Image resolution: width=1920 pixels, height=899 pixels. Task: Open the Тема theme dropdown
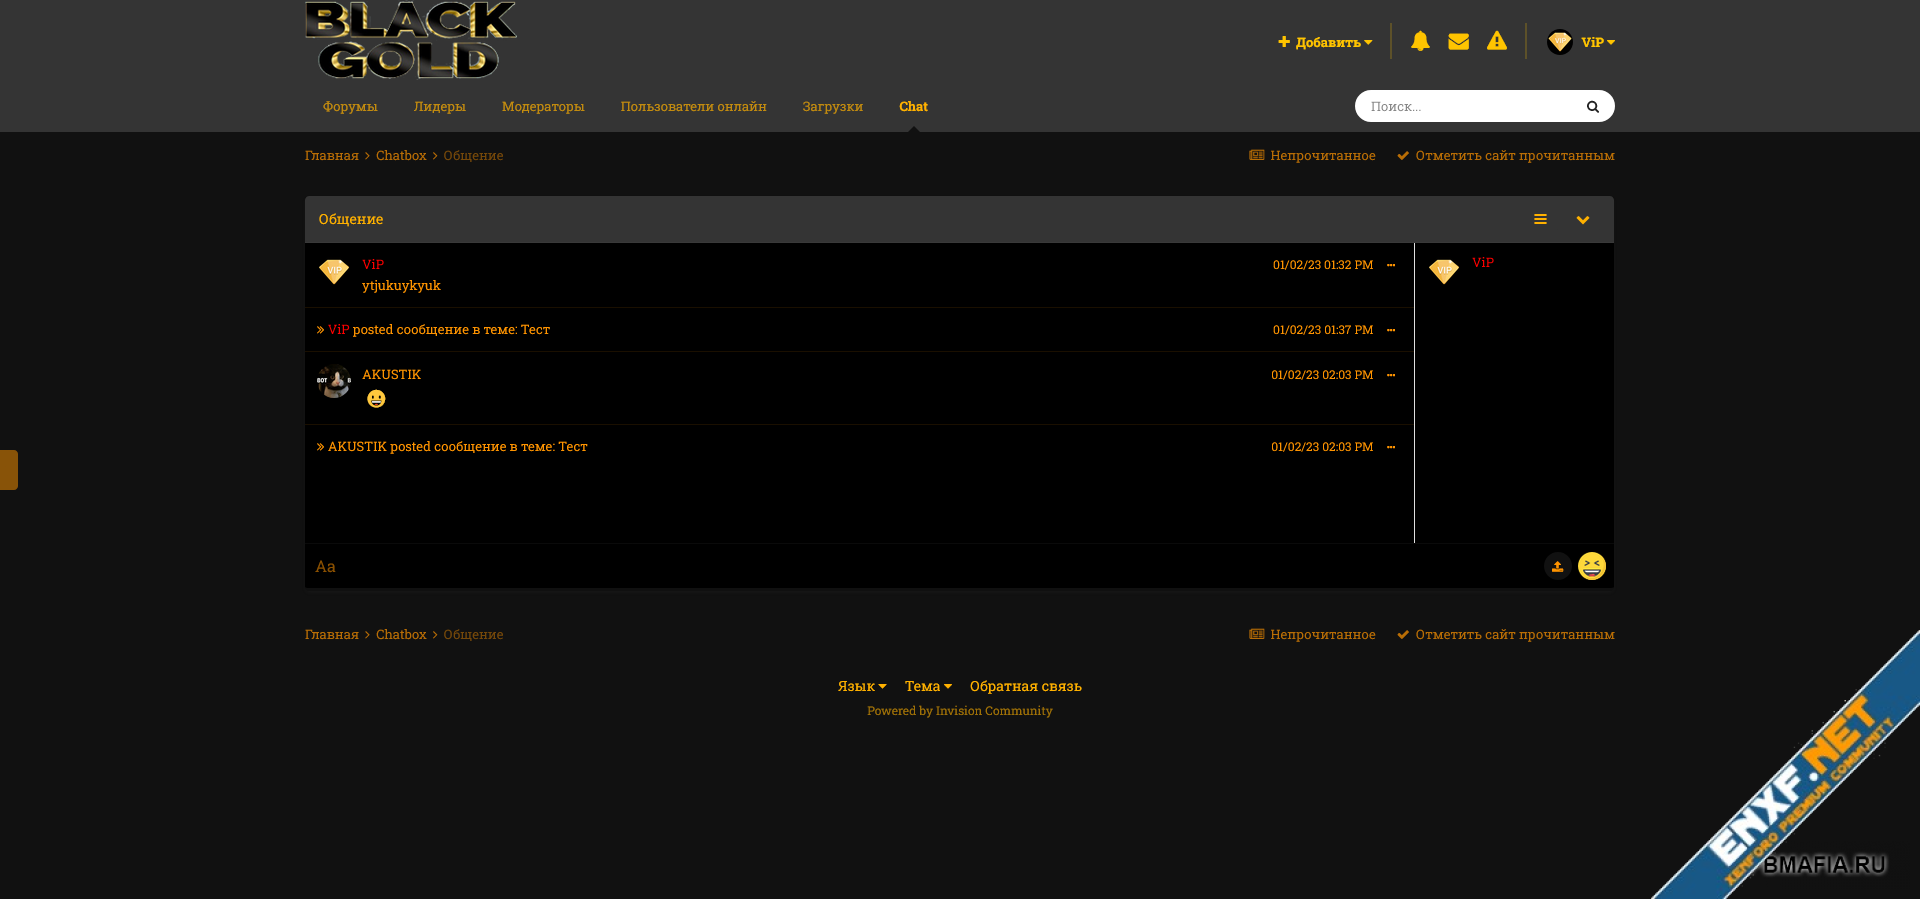(x=927, y=686)
